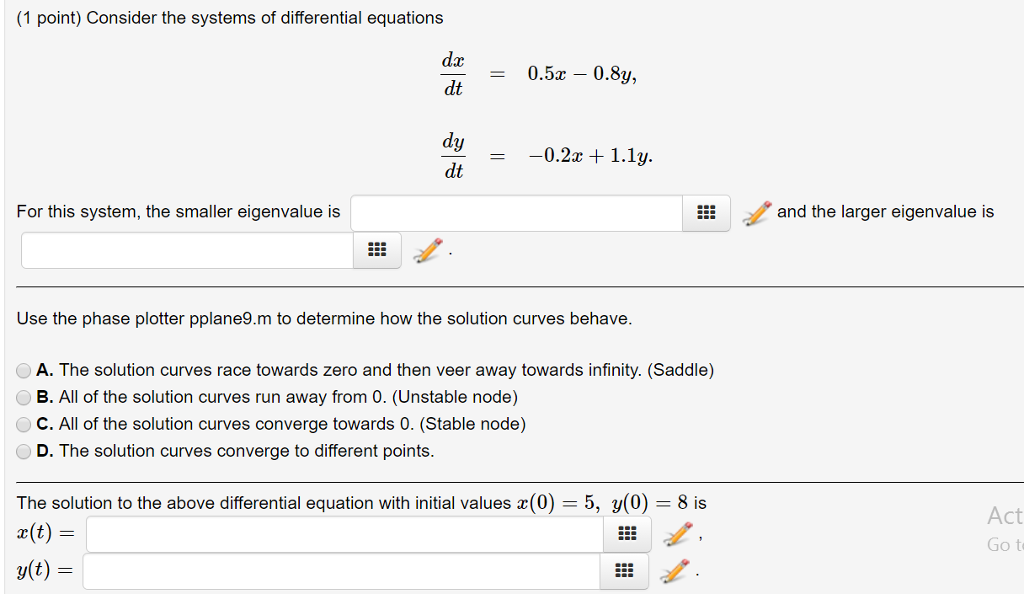Screen dimensions: 1024x594
Task: Open the math keypad next to the y(t) field
Action: (x=623, y=570)
